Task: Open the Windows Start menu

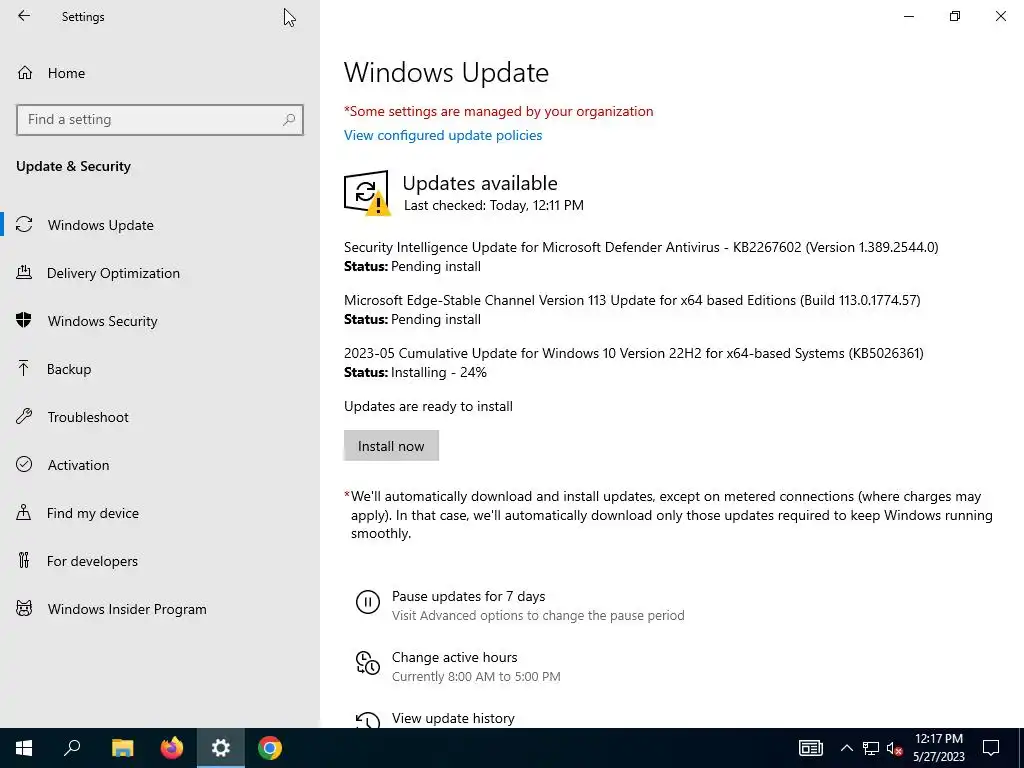Action: [24, 748]
